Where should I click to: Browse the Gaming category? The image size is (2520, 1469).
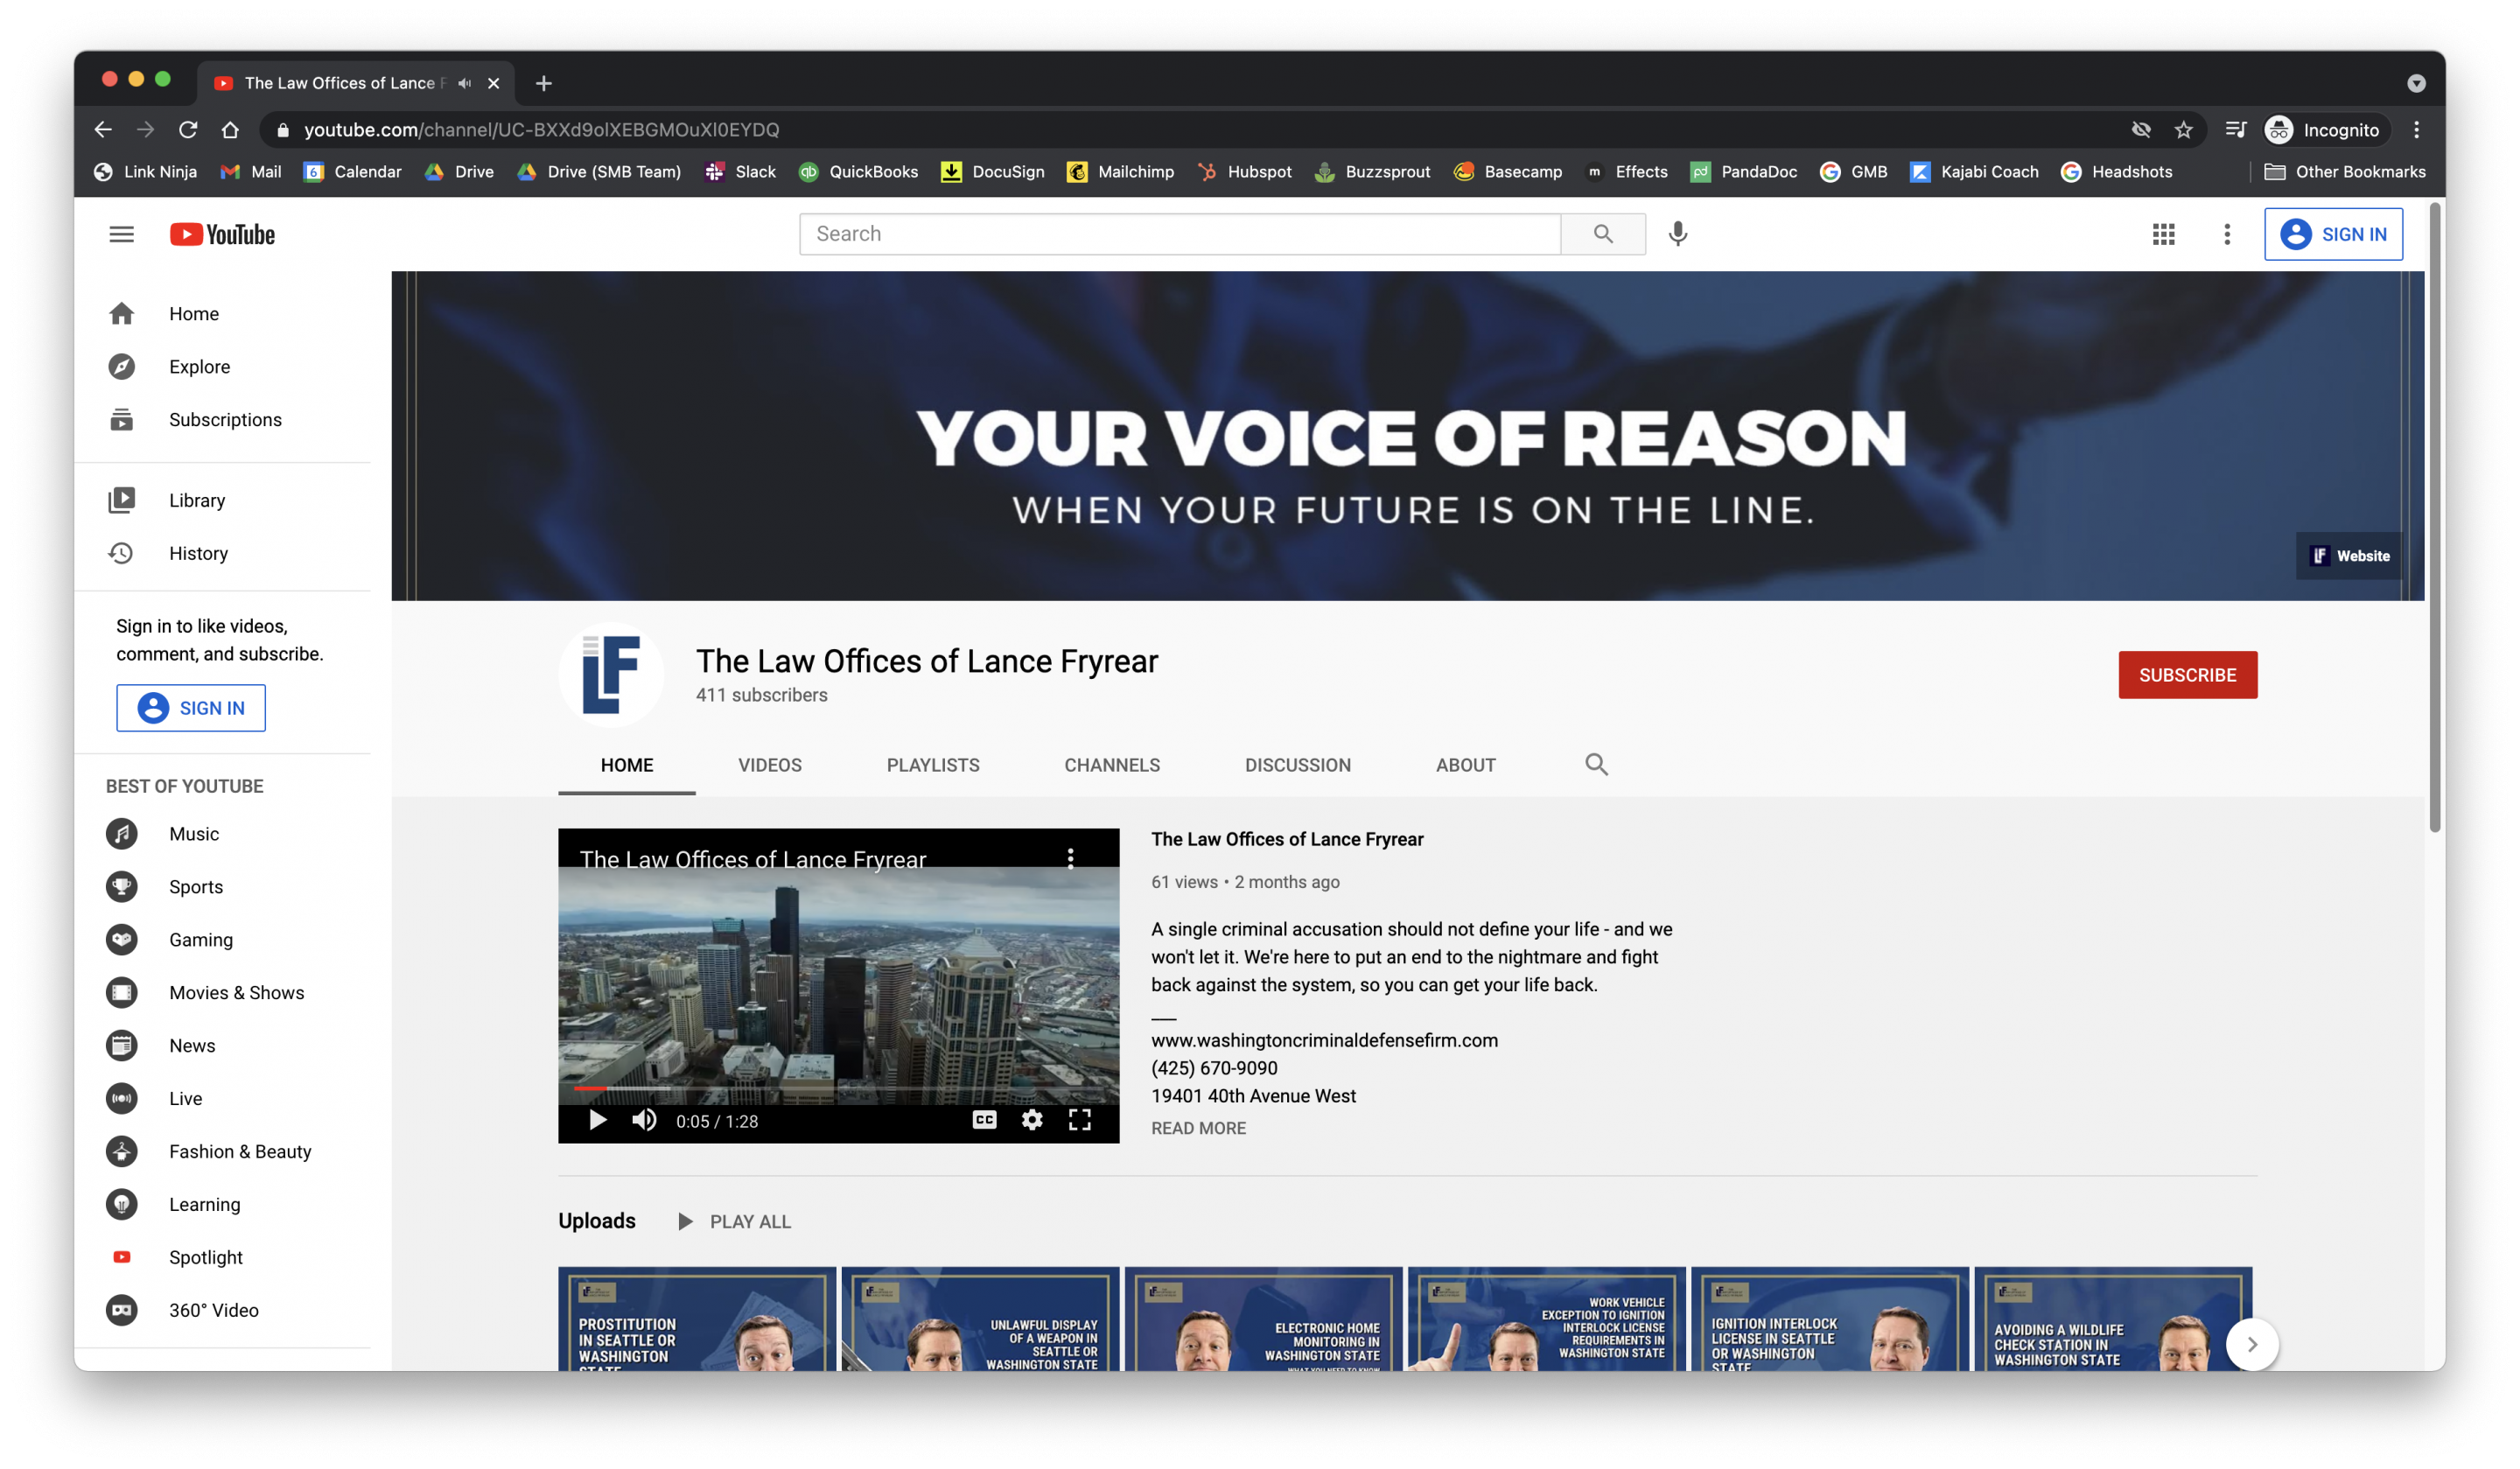(x=222, y=940)
